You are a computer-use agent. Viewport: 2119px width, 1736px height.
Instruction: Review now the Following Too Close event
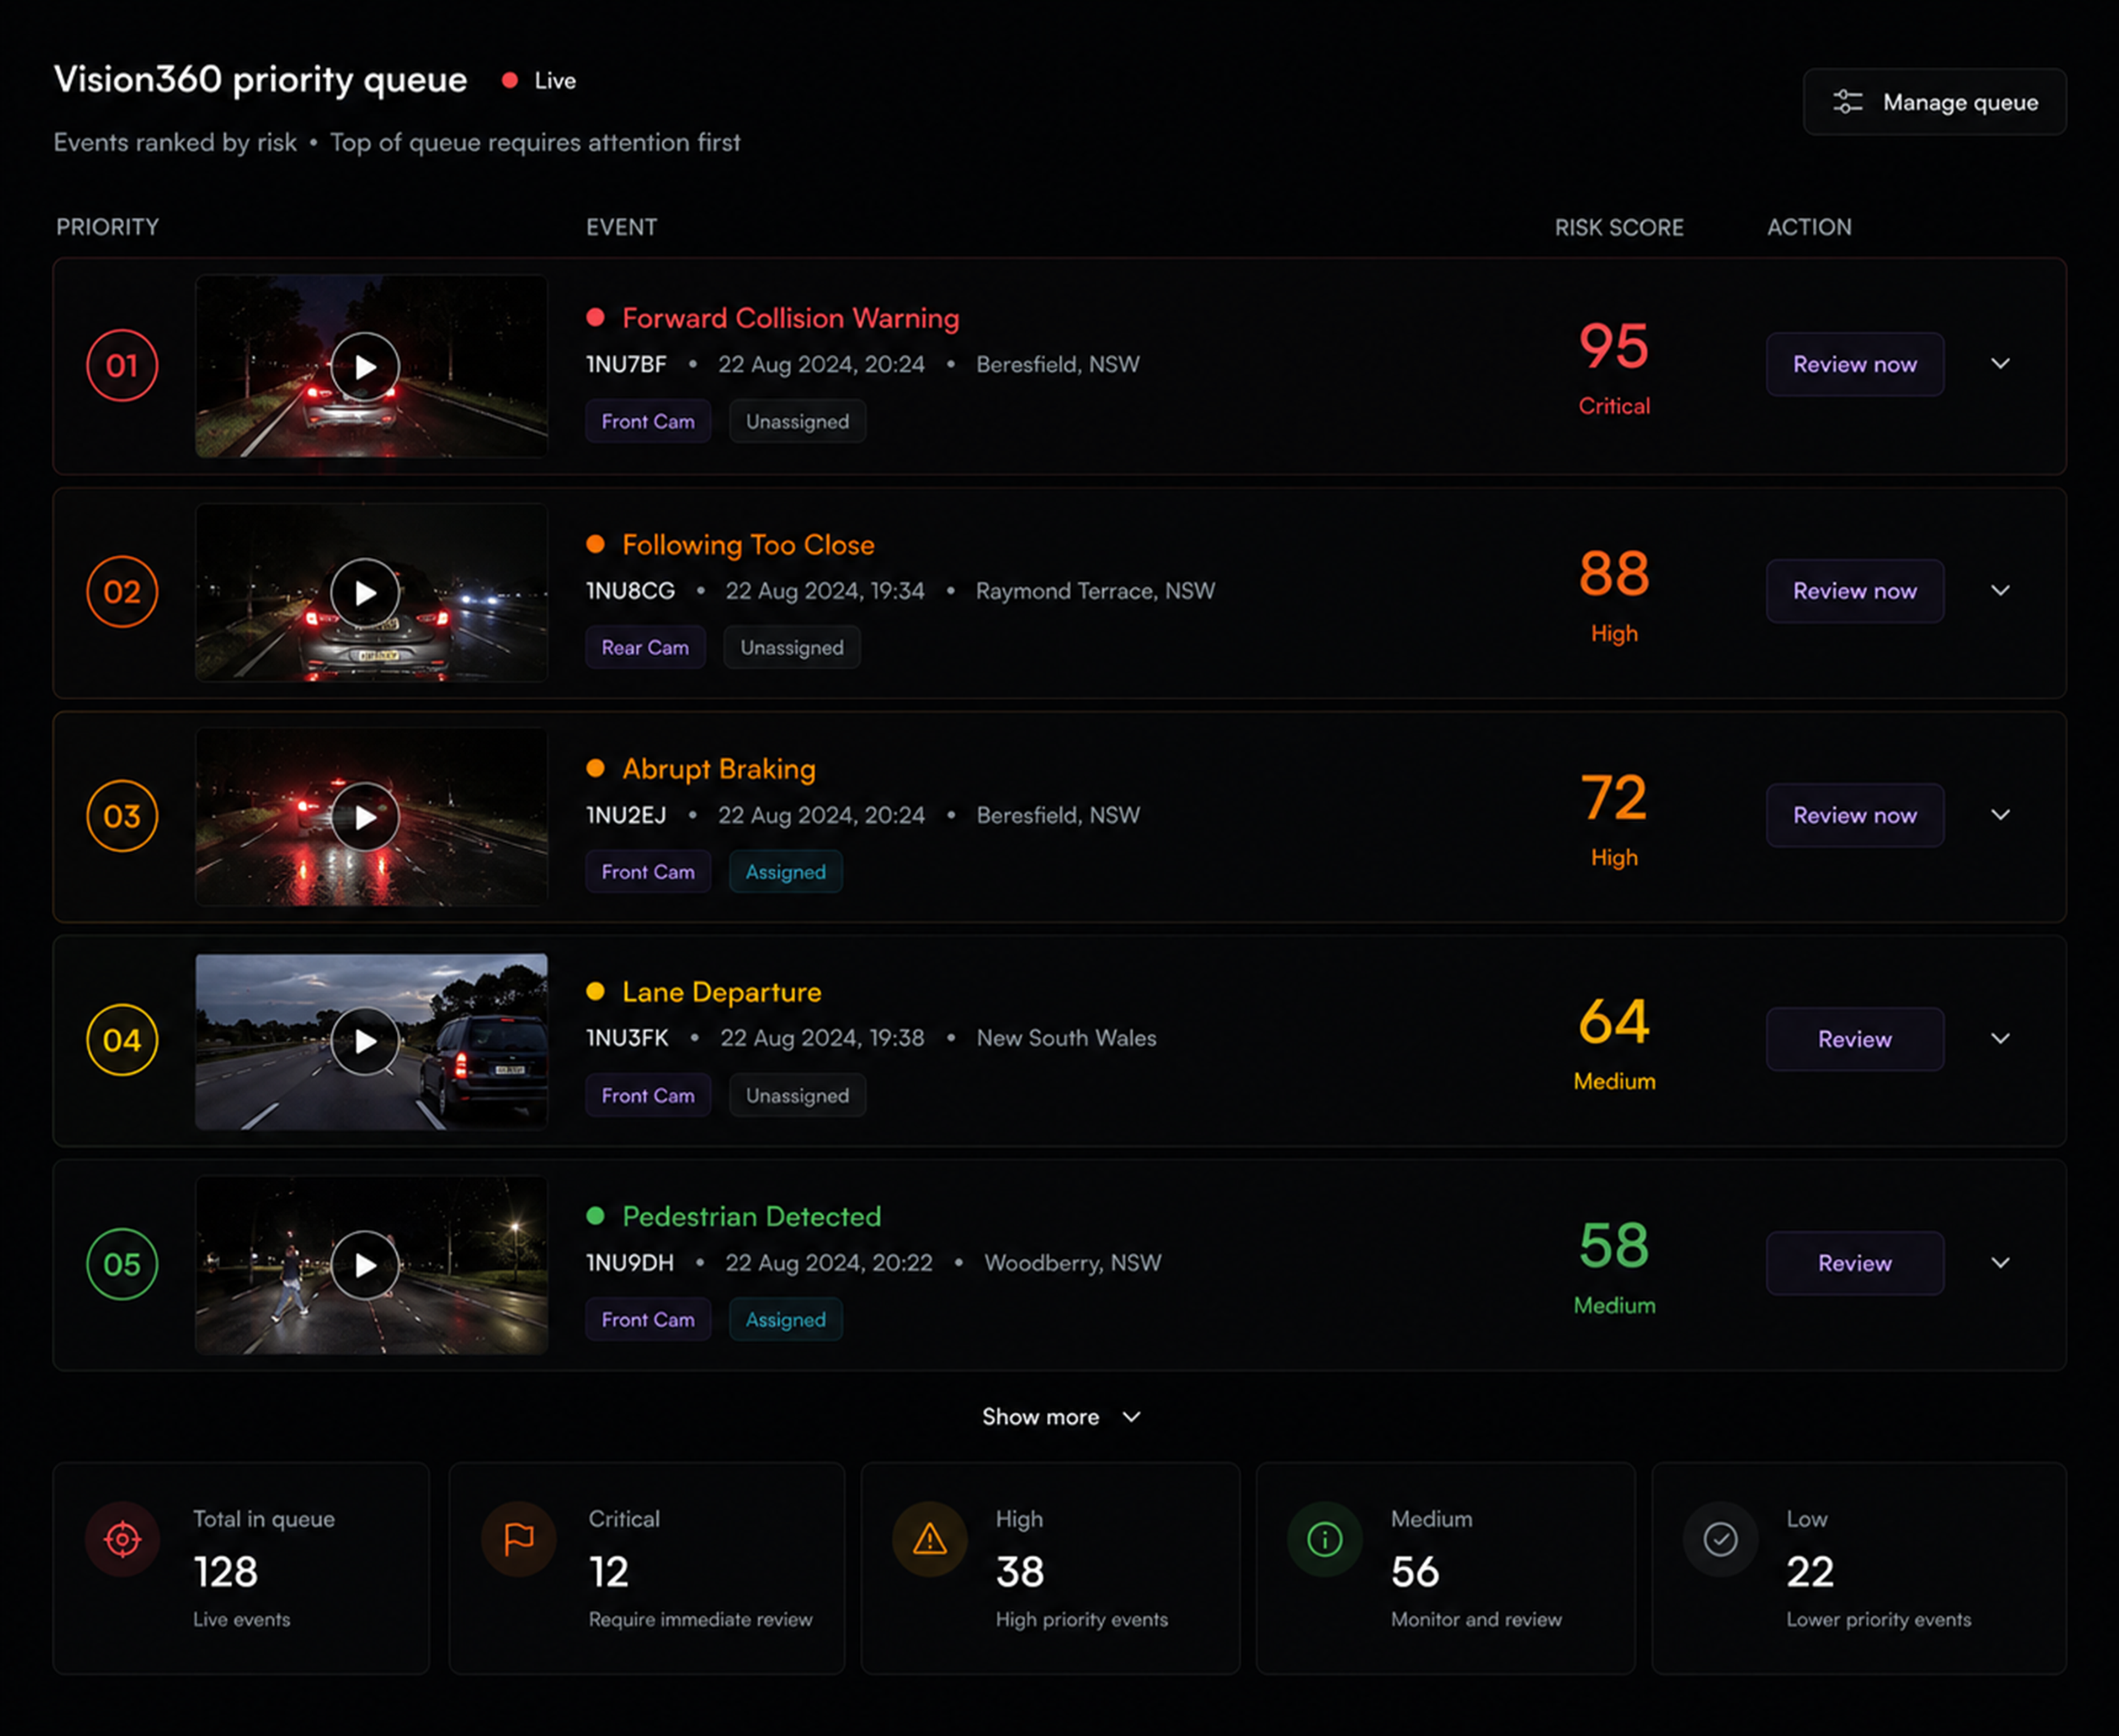(x=1855, y=591)
